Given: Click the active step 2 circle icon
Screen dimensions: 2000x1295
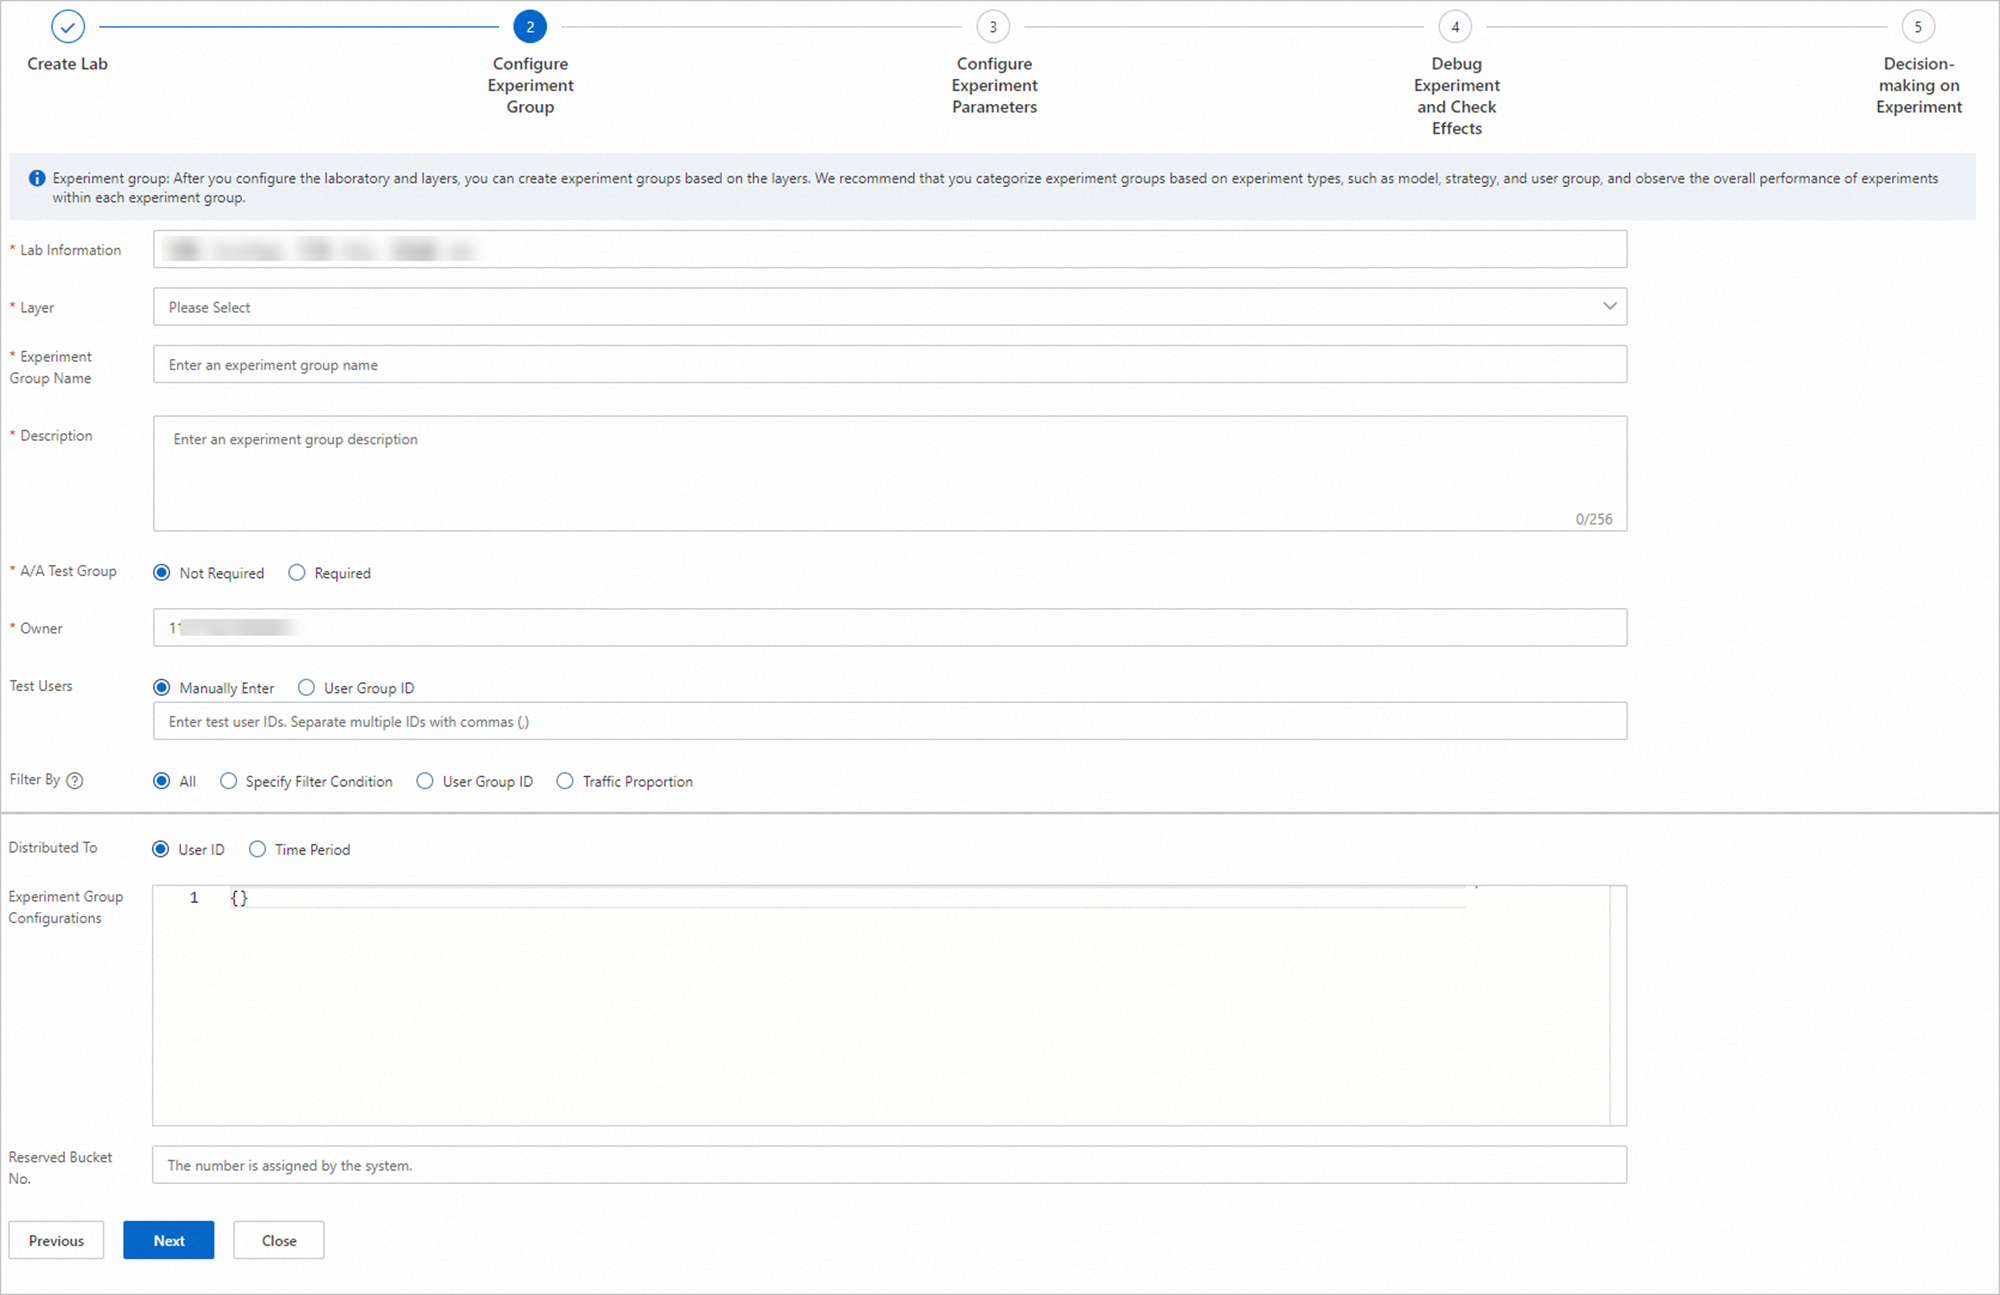Looking at the screenshot, I should (x=530, y=27).
